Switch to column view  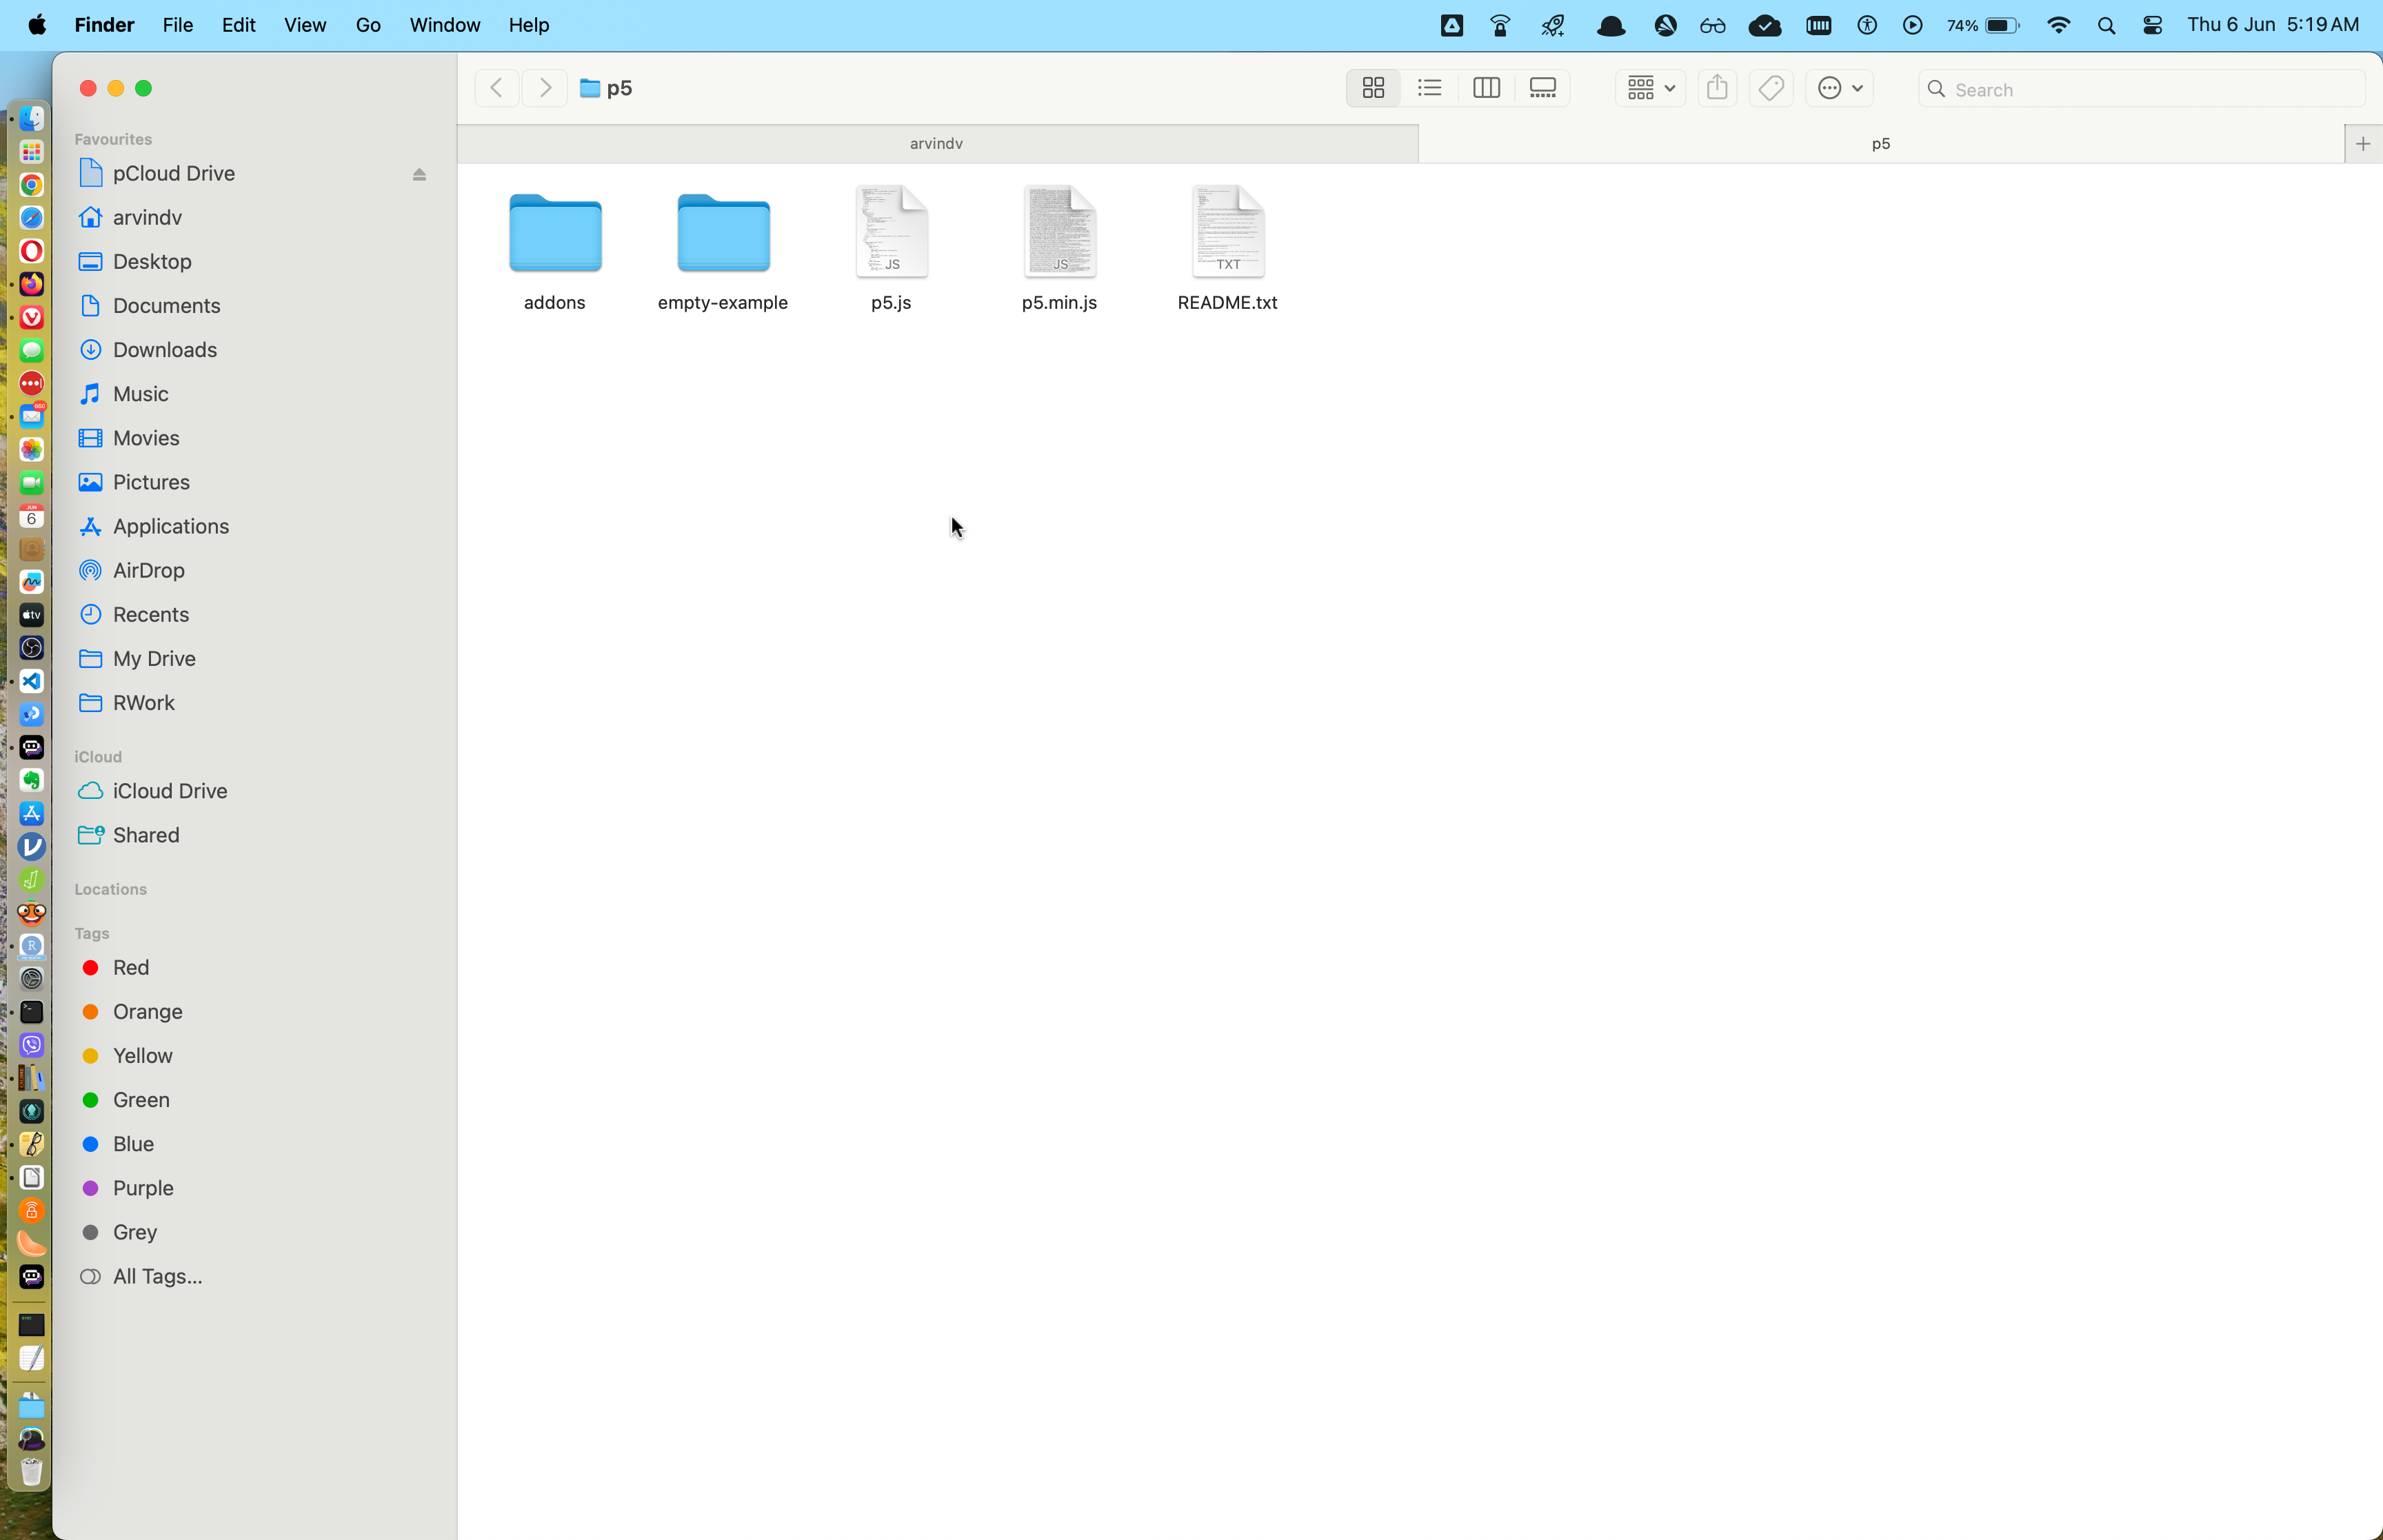point(1486,88)
